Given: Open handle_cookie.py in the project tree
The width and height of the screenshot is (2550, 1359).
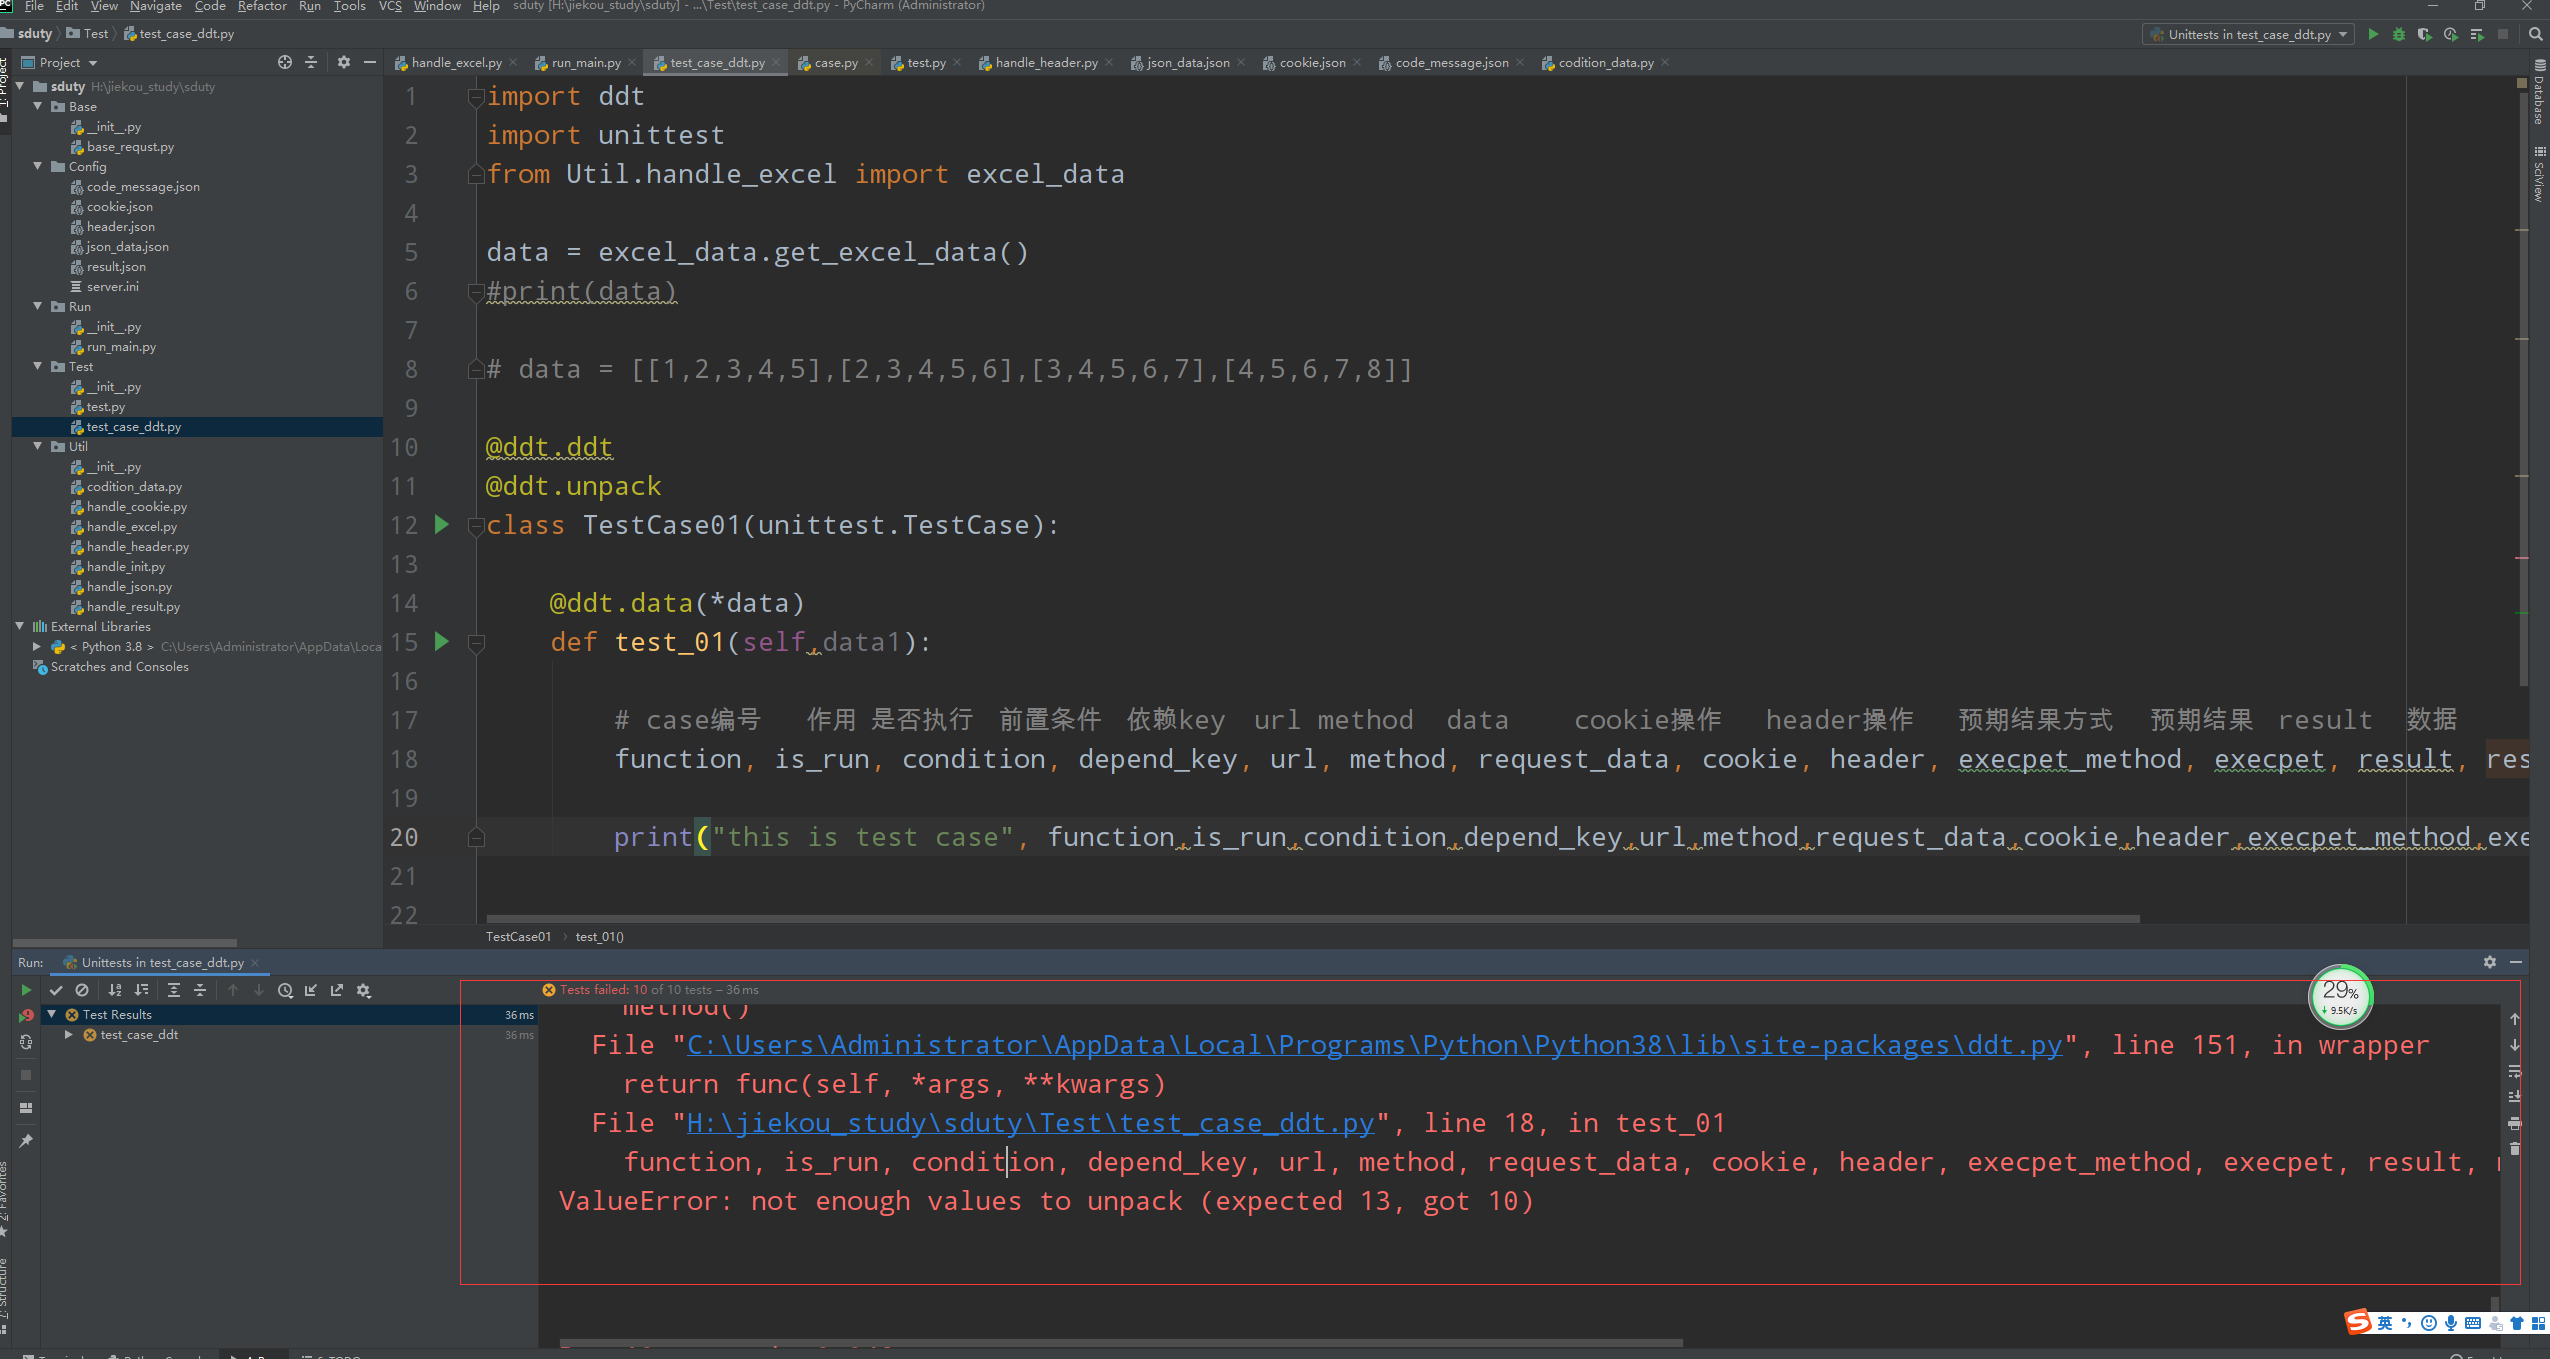Looking at the screenshot, I should click(136, 506).
